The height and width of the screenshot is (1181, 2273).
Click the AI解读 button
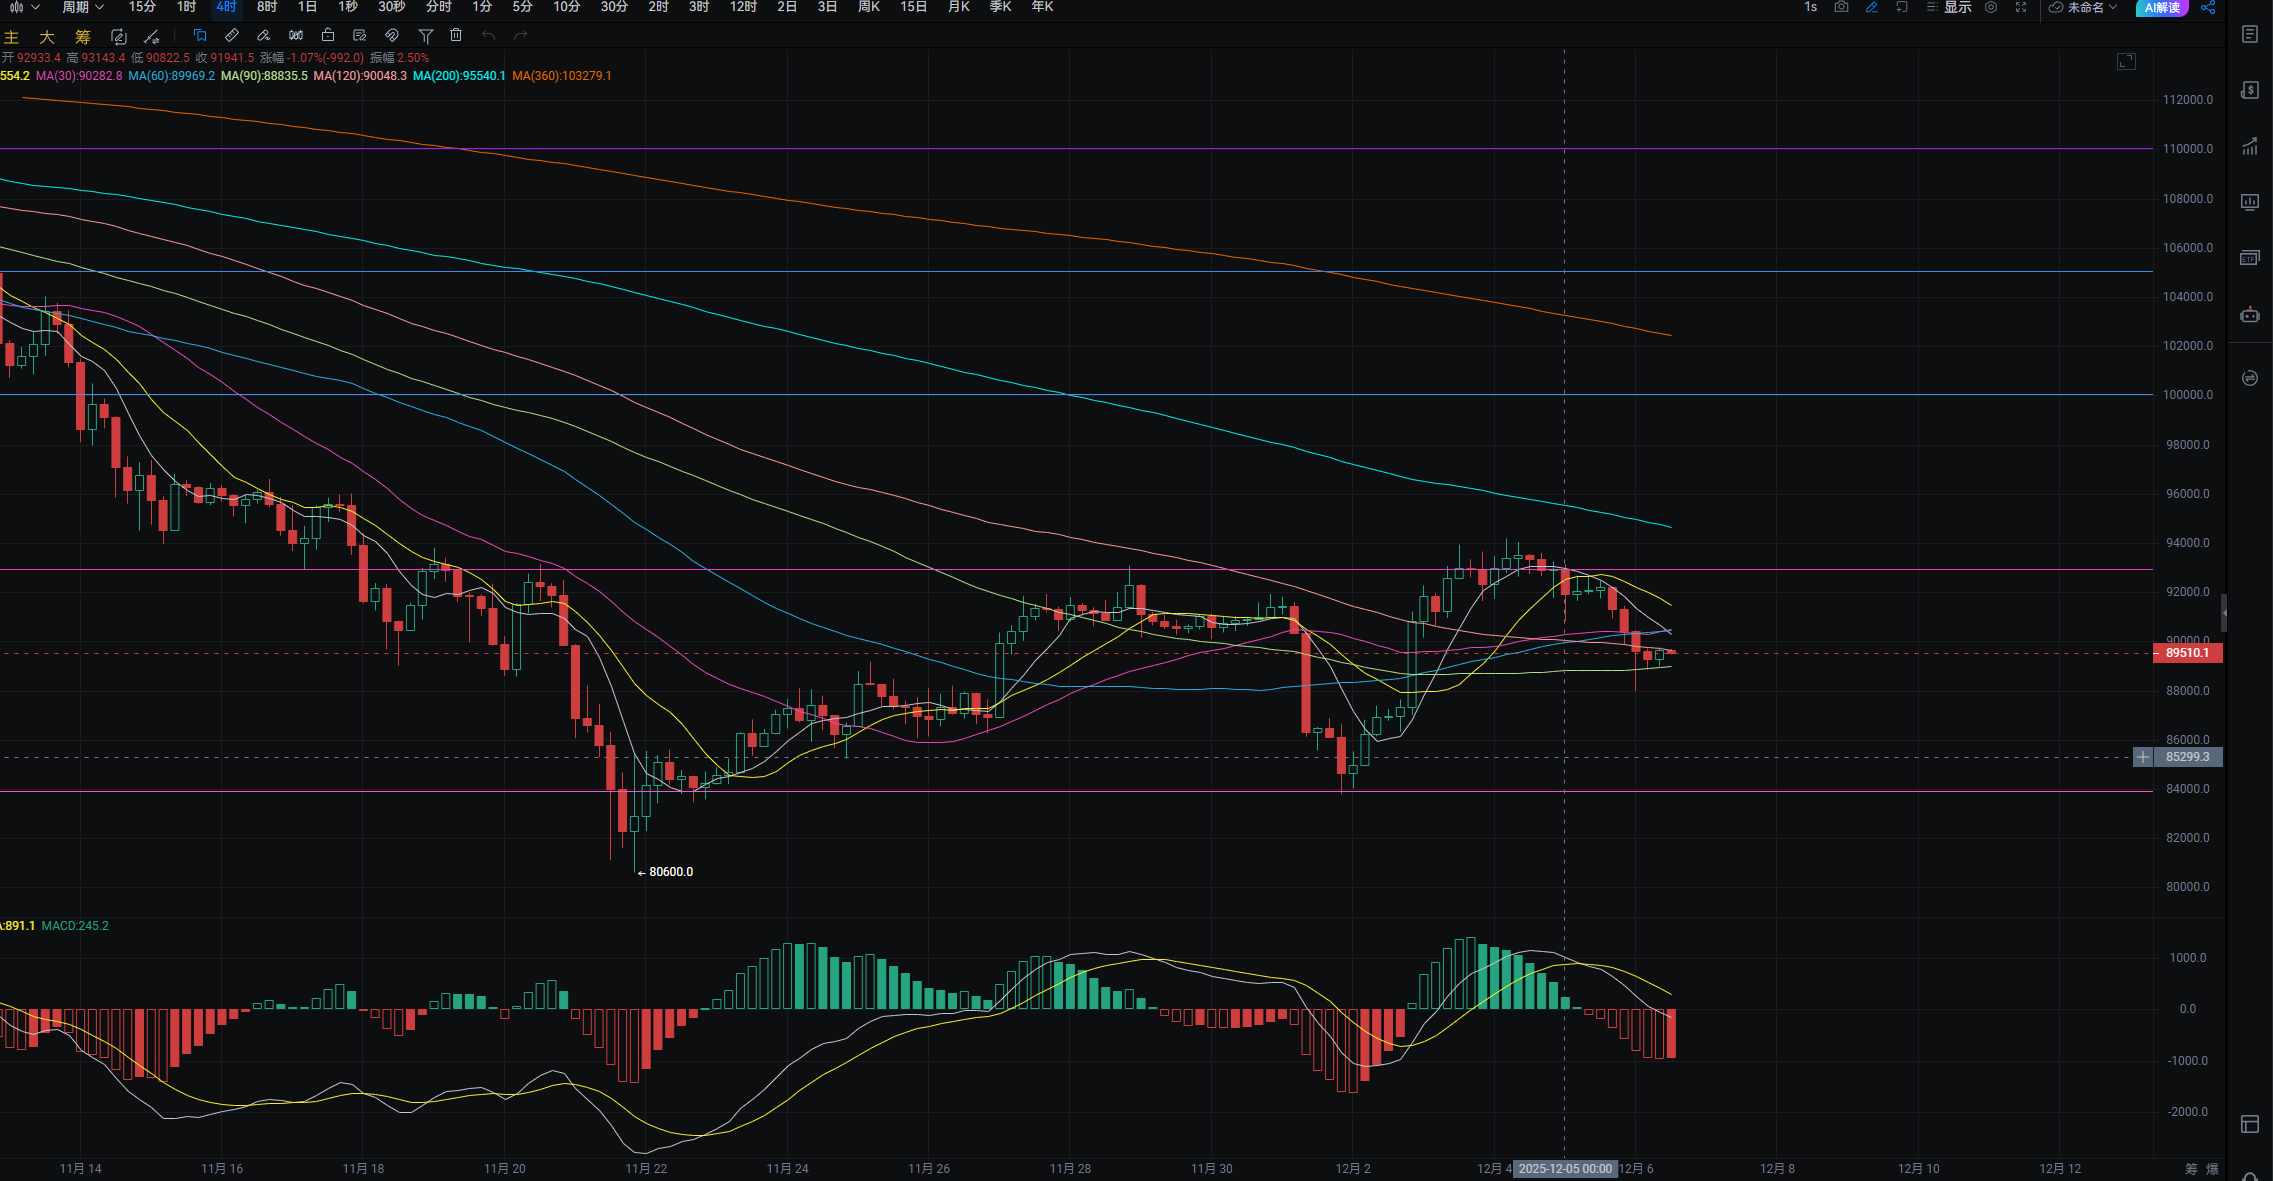pos(2161,7)
